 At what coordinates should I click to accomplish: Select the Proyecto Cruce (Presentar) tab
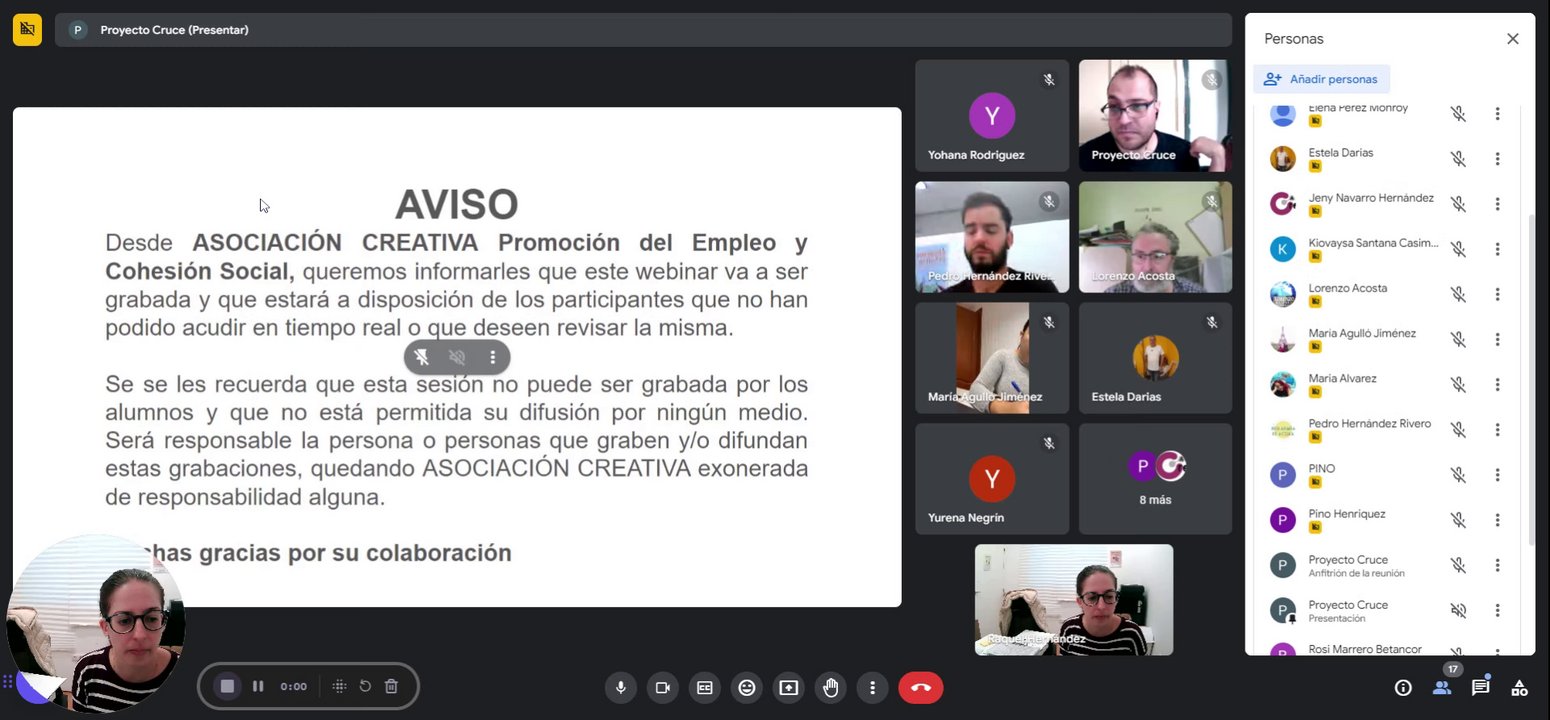645,30
